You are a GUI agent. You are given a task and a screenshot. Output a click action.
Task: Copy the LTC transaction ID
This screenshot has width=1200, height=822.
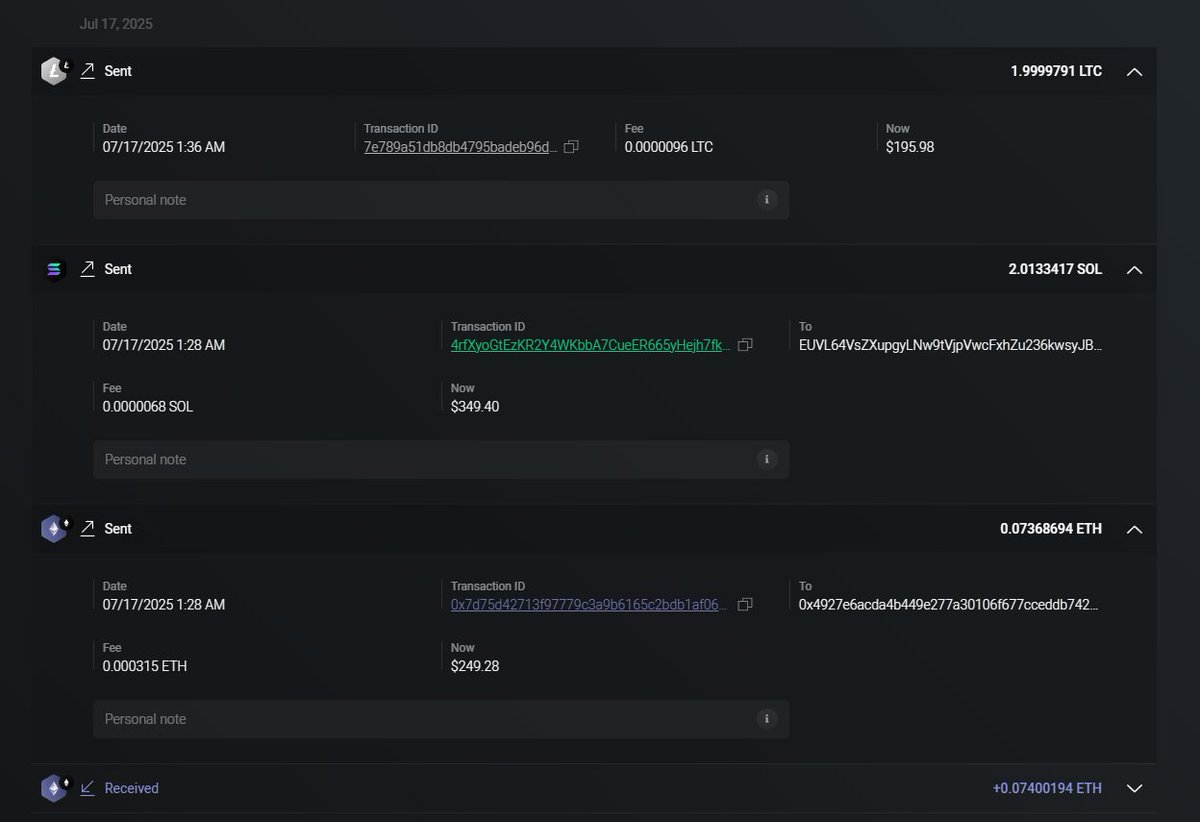coord(571,147)
